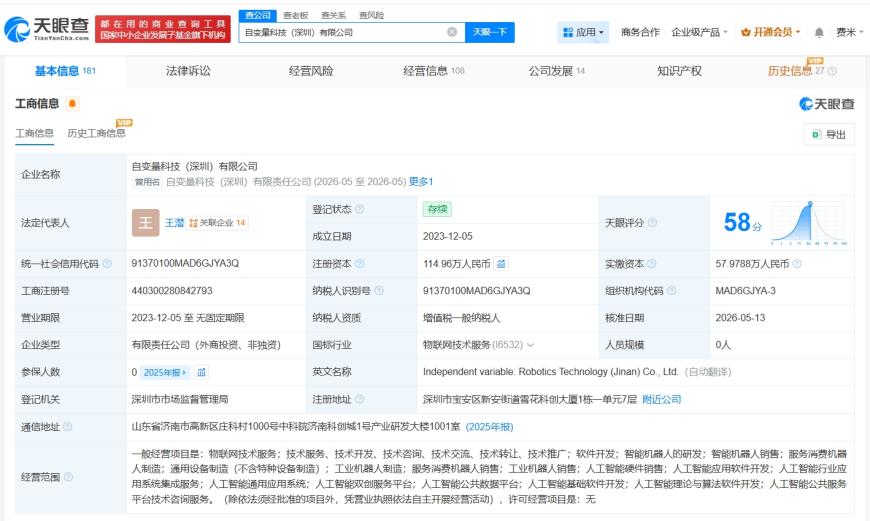Clear the search box with the X icon
The height and width of the screenshot is (521, 870).
[452, 32]
